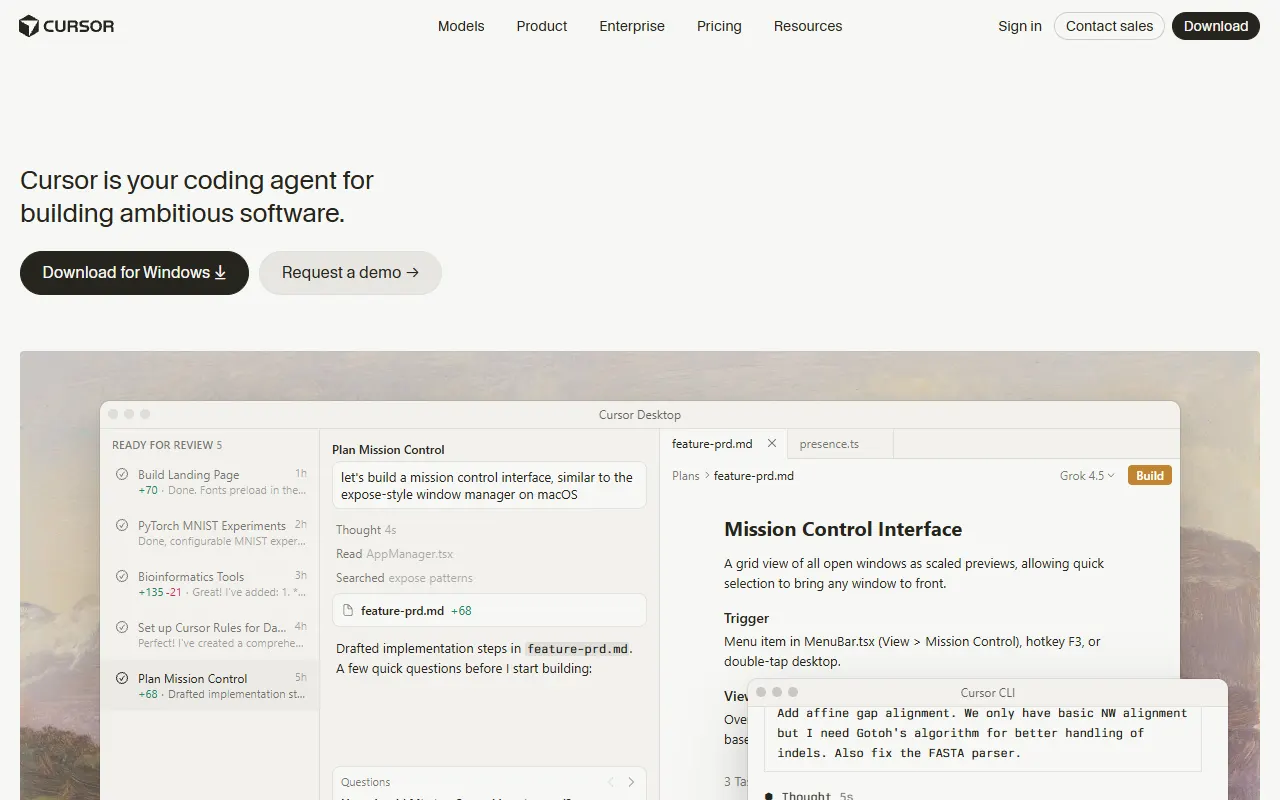Viewport: 1280px width, 800px height.
Task: Click the Plans breadcrumb
Action: pyautogui.click(x=686, y=476)
